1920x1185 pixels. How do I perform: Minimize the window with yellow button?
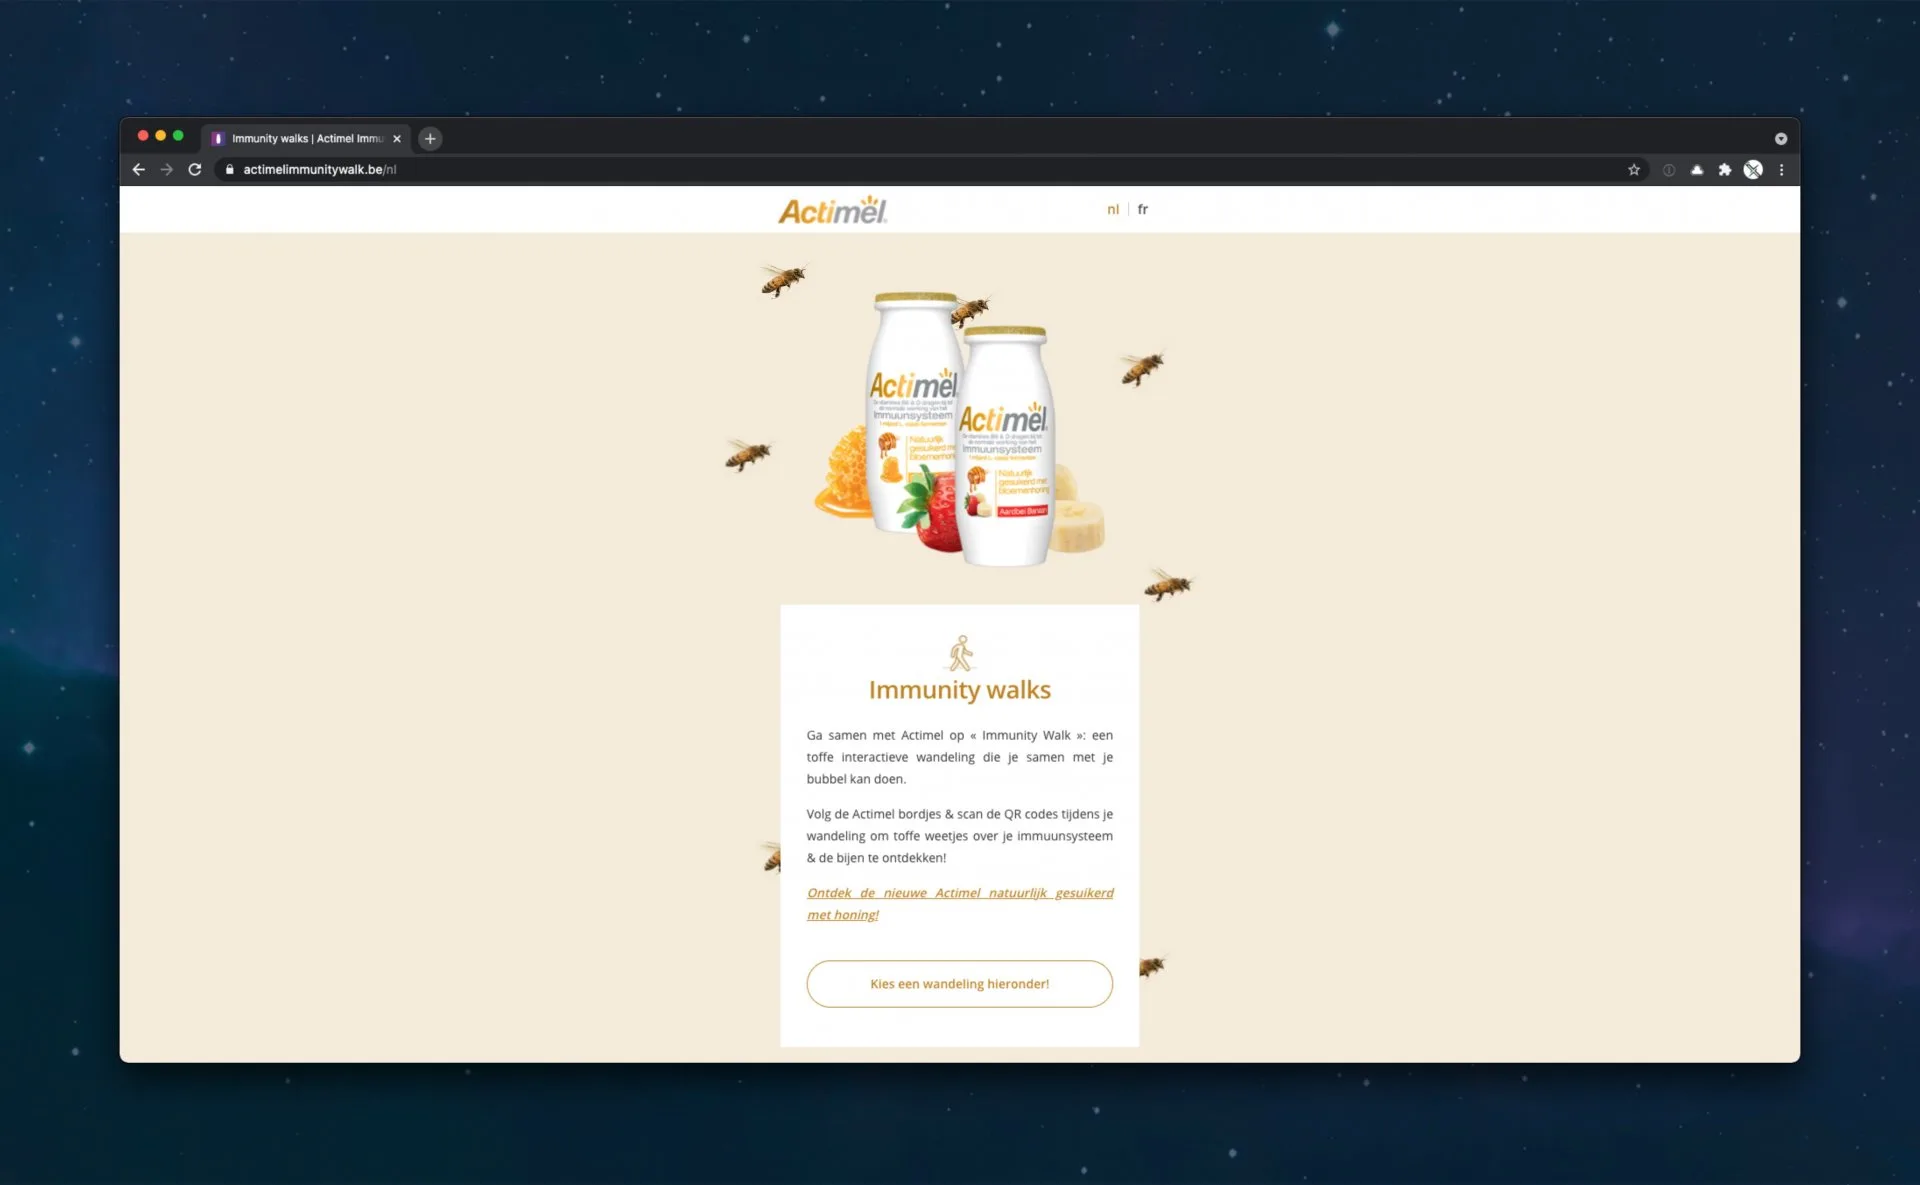click(161, 136)
